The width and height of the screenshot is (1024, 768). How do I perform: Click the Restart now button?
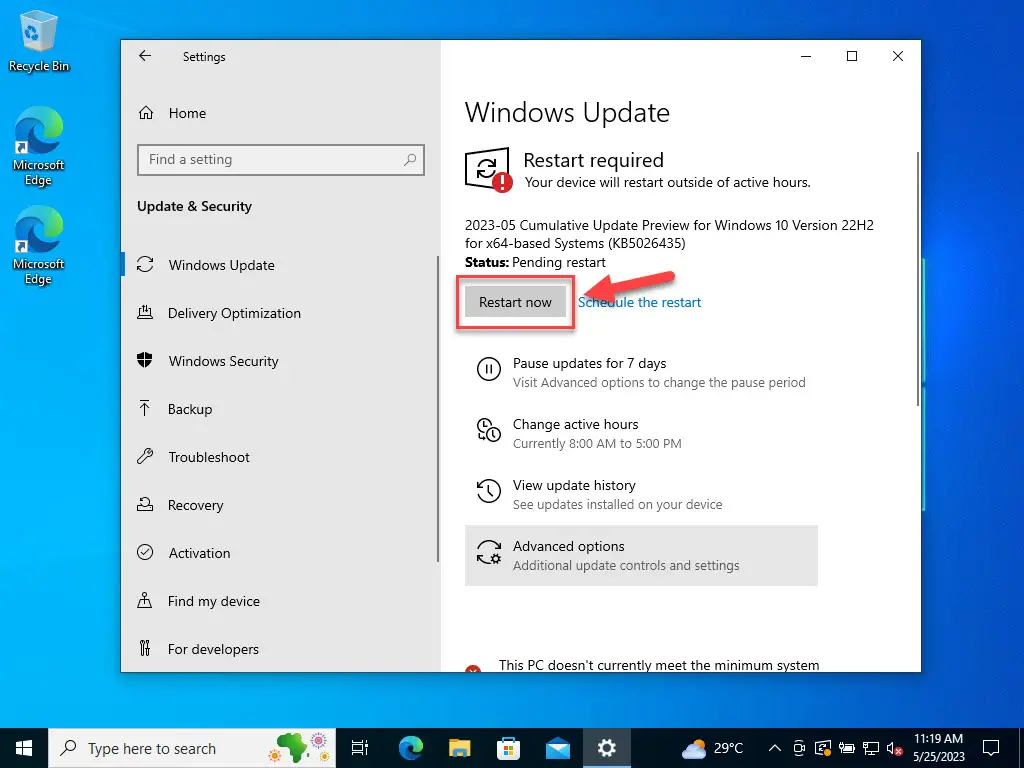pos(515,302)
